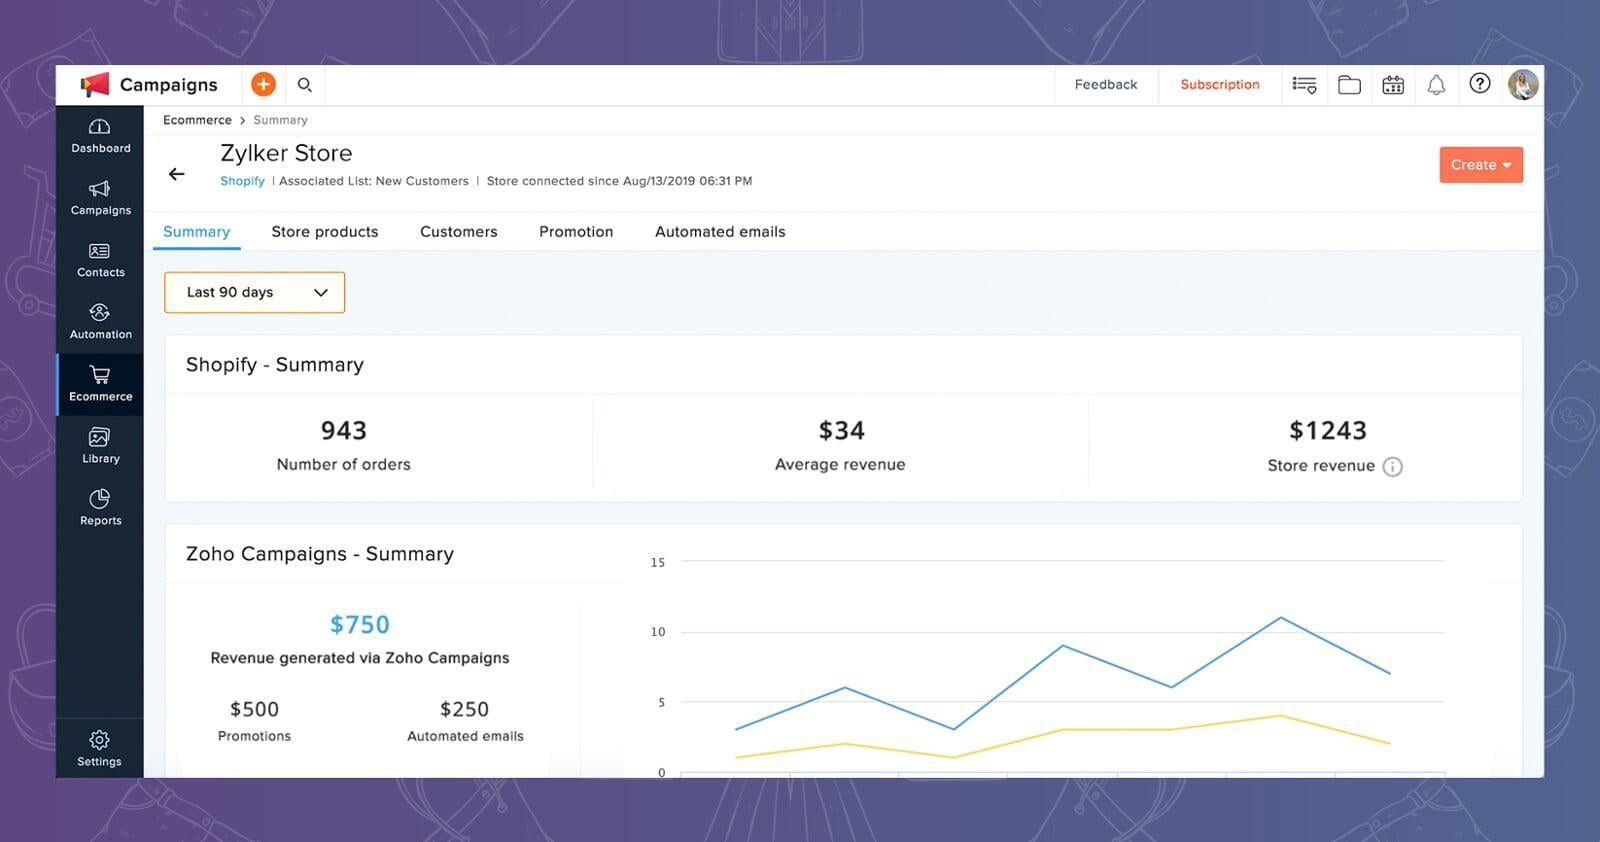Click the Shopify - Summary heading
Viewport: 1600px width, 842px height.
tap(275, 365)
